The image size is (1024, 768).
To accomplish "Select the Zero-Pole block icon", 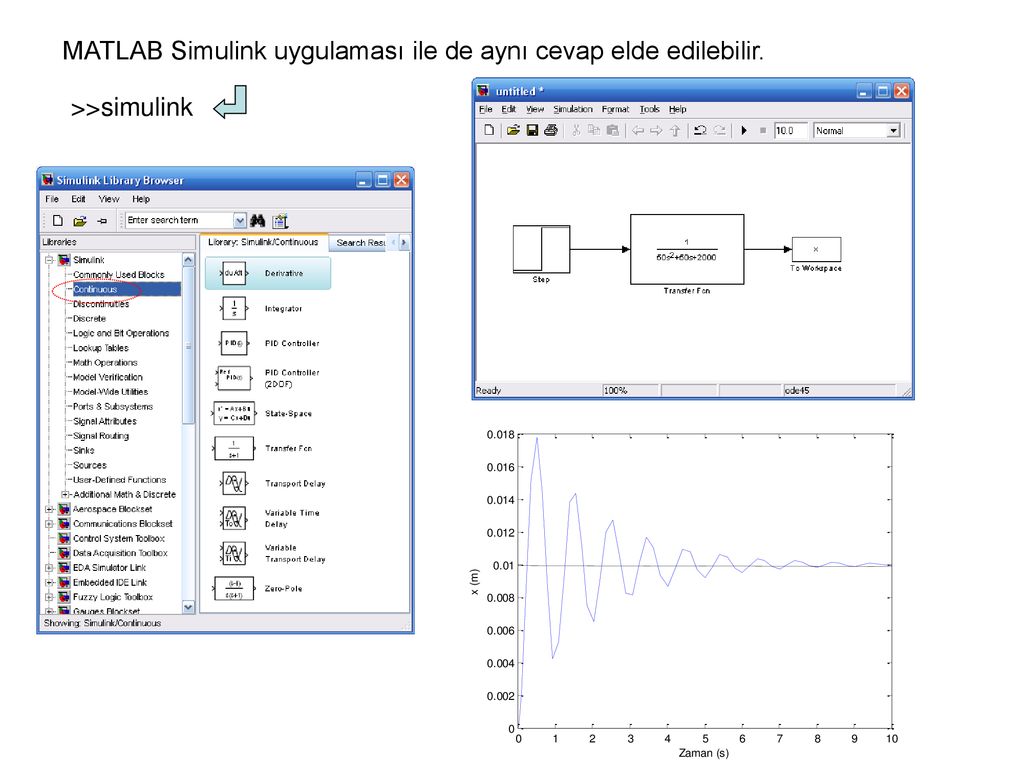I will click(x=234, y=588).
